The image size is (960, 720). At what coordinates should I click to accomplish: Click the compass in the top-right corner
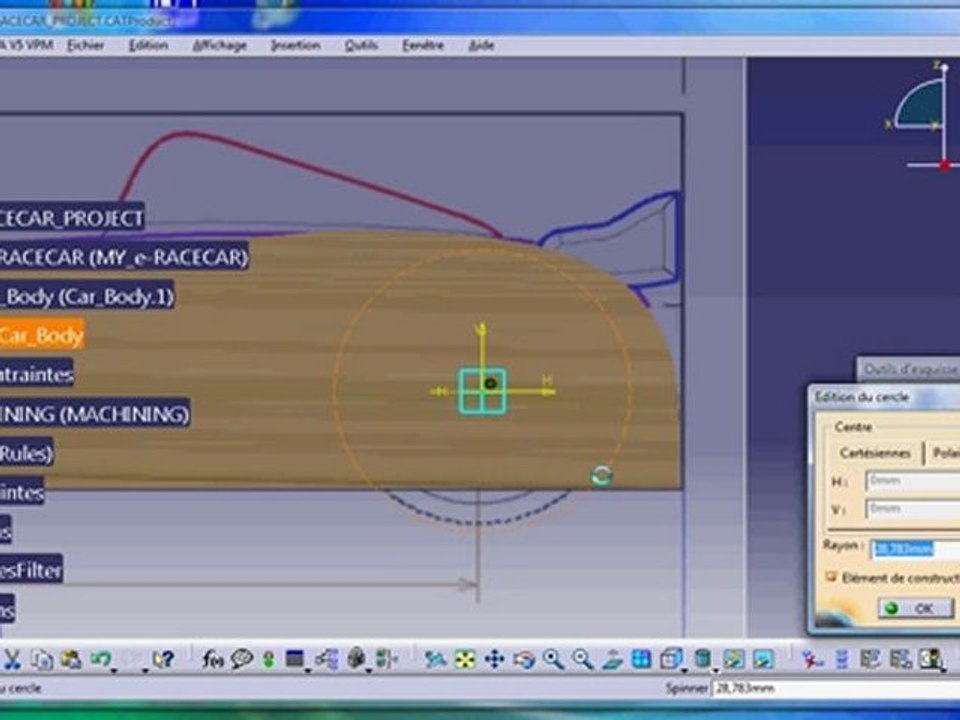tap(923, 116)
